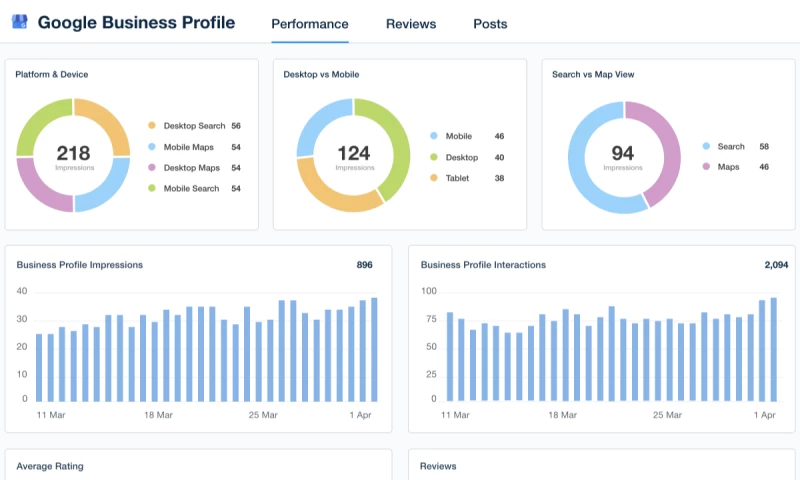Image resolution: width=800 pixels, height=480 pixels.
Task: Click the Google Business Profile store icon
Action: [x=20, y=22]
